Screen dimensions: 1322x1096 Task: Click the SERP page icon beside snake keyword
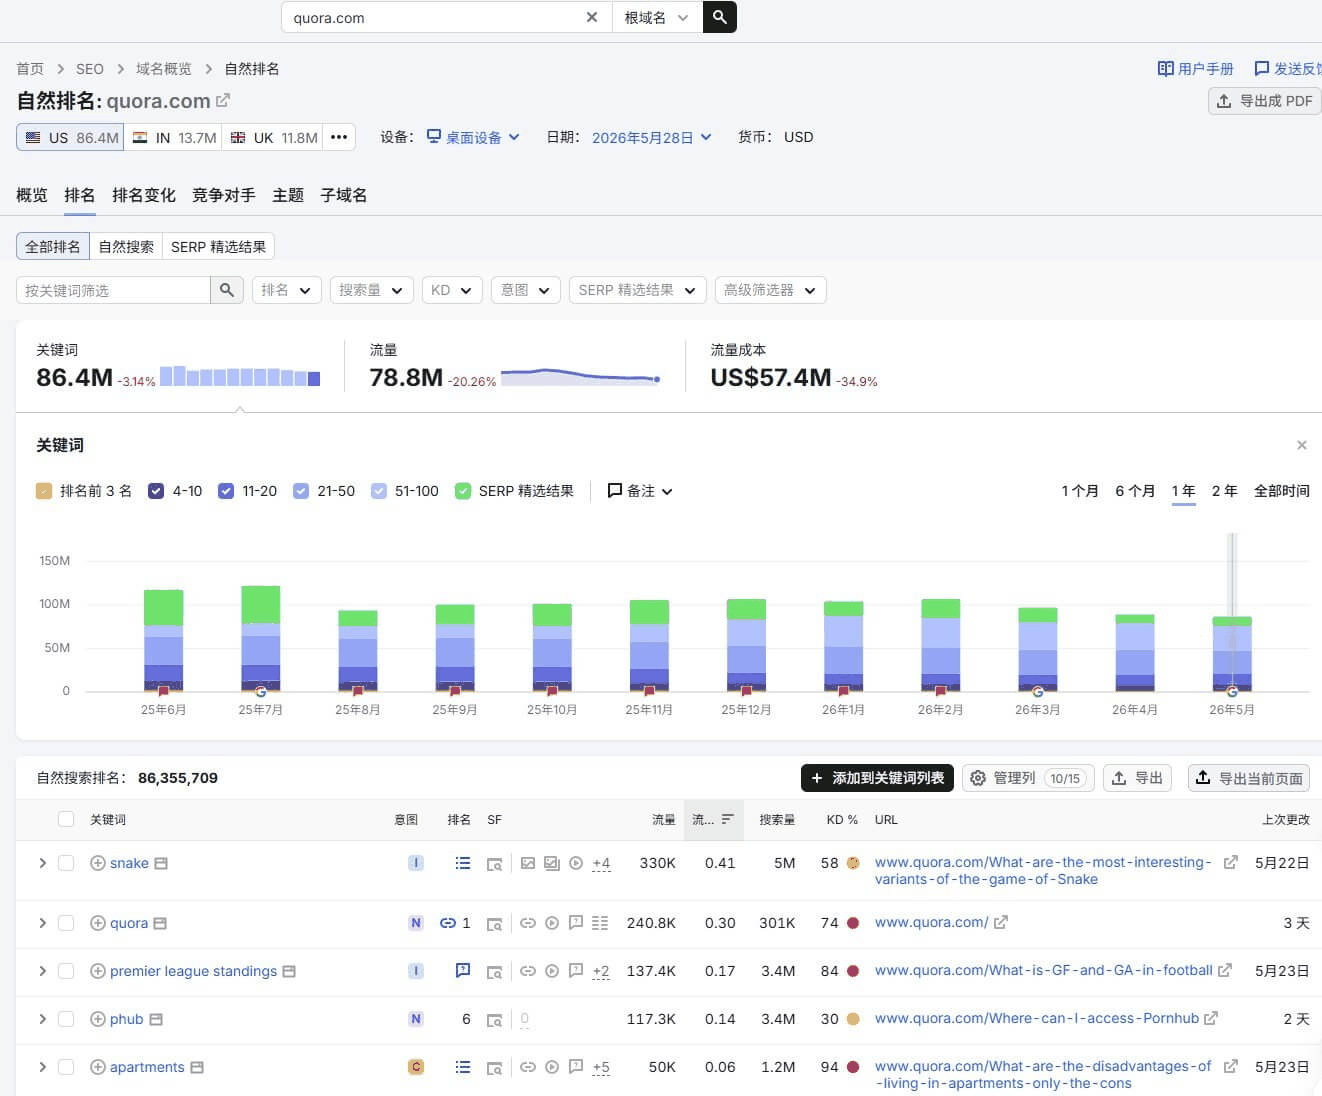(161, 863)
